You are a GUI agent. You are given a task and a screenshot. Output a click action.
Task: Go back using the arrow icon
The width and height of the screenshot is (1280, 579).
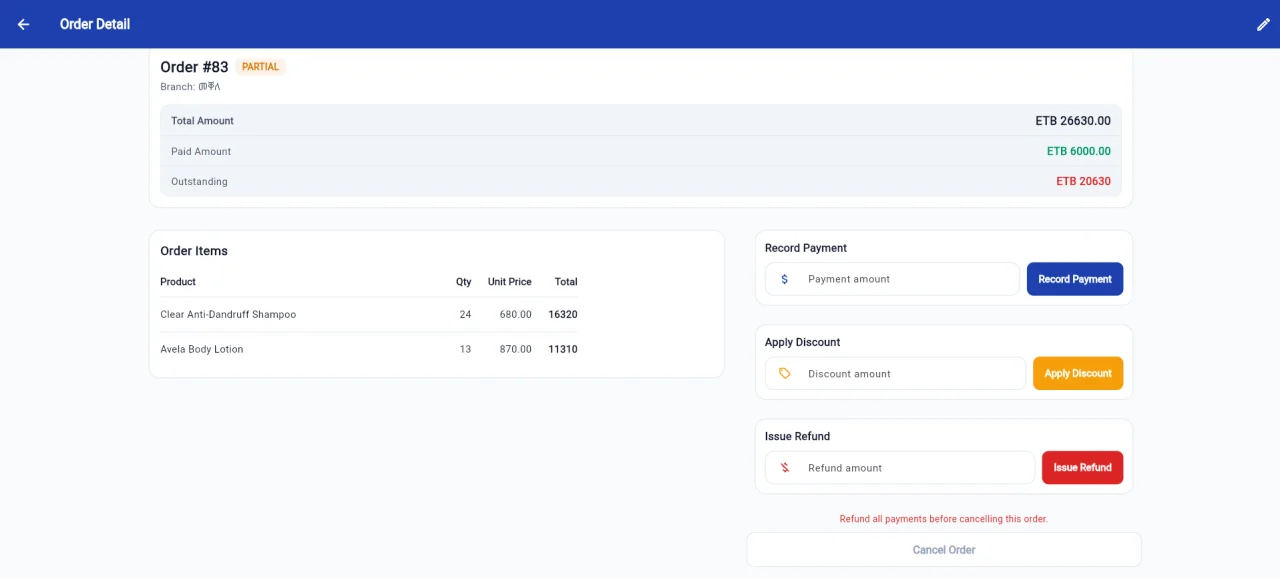pos(24,24)
